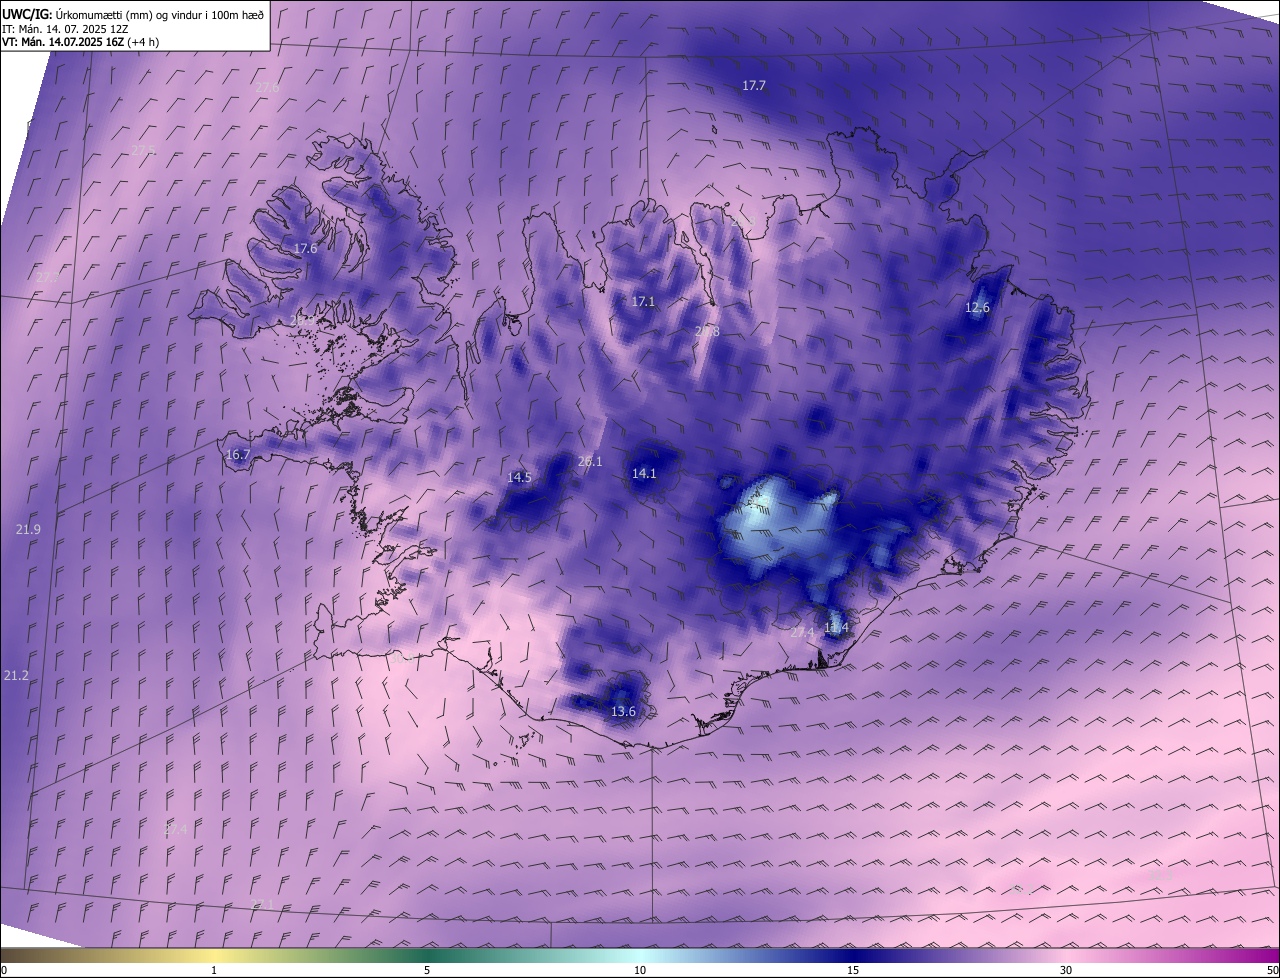Viewport: 1280px width, 978px height.
Task: Click the 27.5 value in northwest ocean
Action: pyautogui.click(x=144, y=150)
